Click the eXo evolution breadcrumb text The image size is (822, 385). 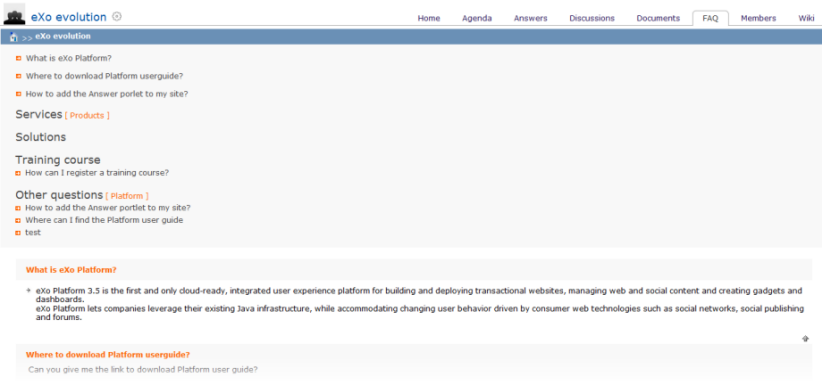[63, 36]
